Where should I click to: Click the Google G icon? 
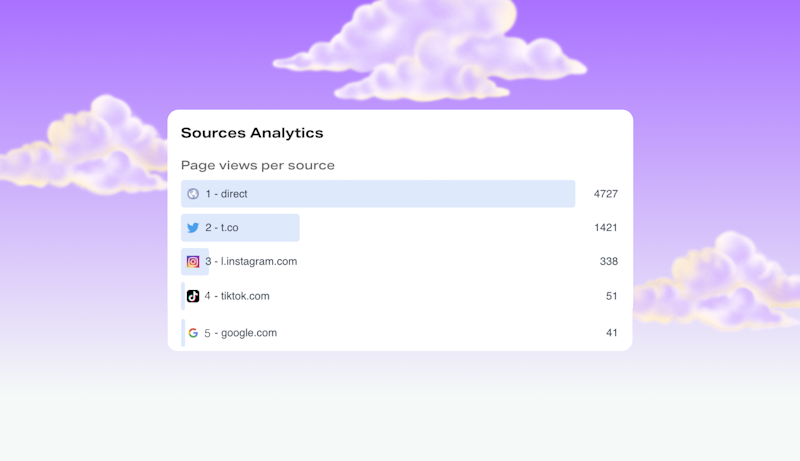coord(193,333)
